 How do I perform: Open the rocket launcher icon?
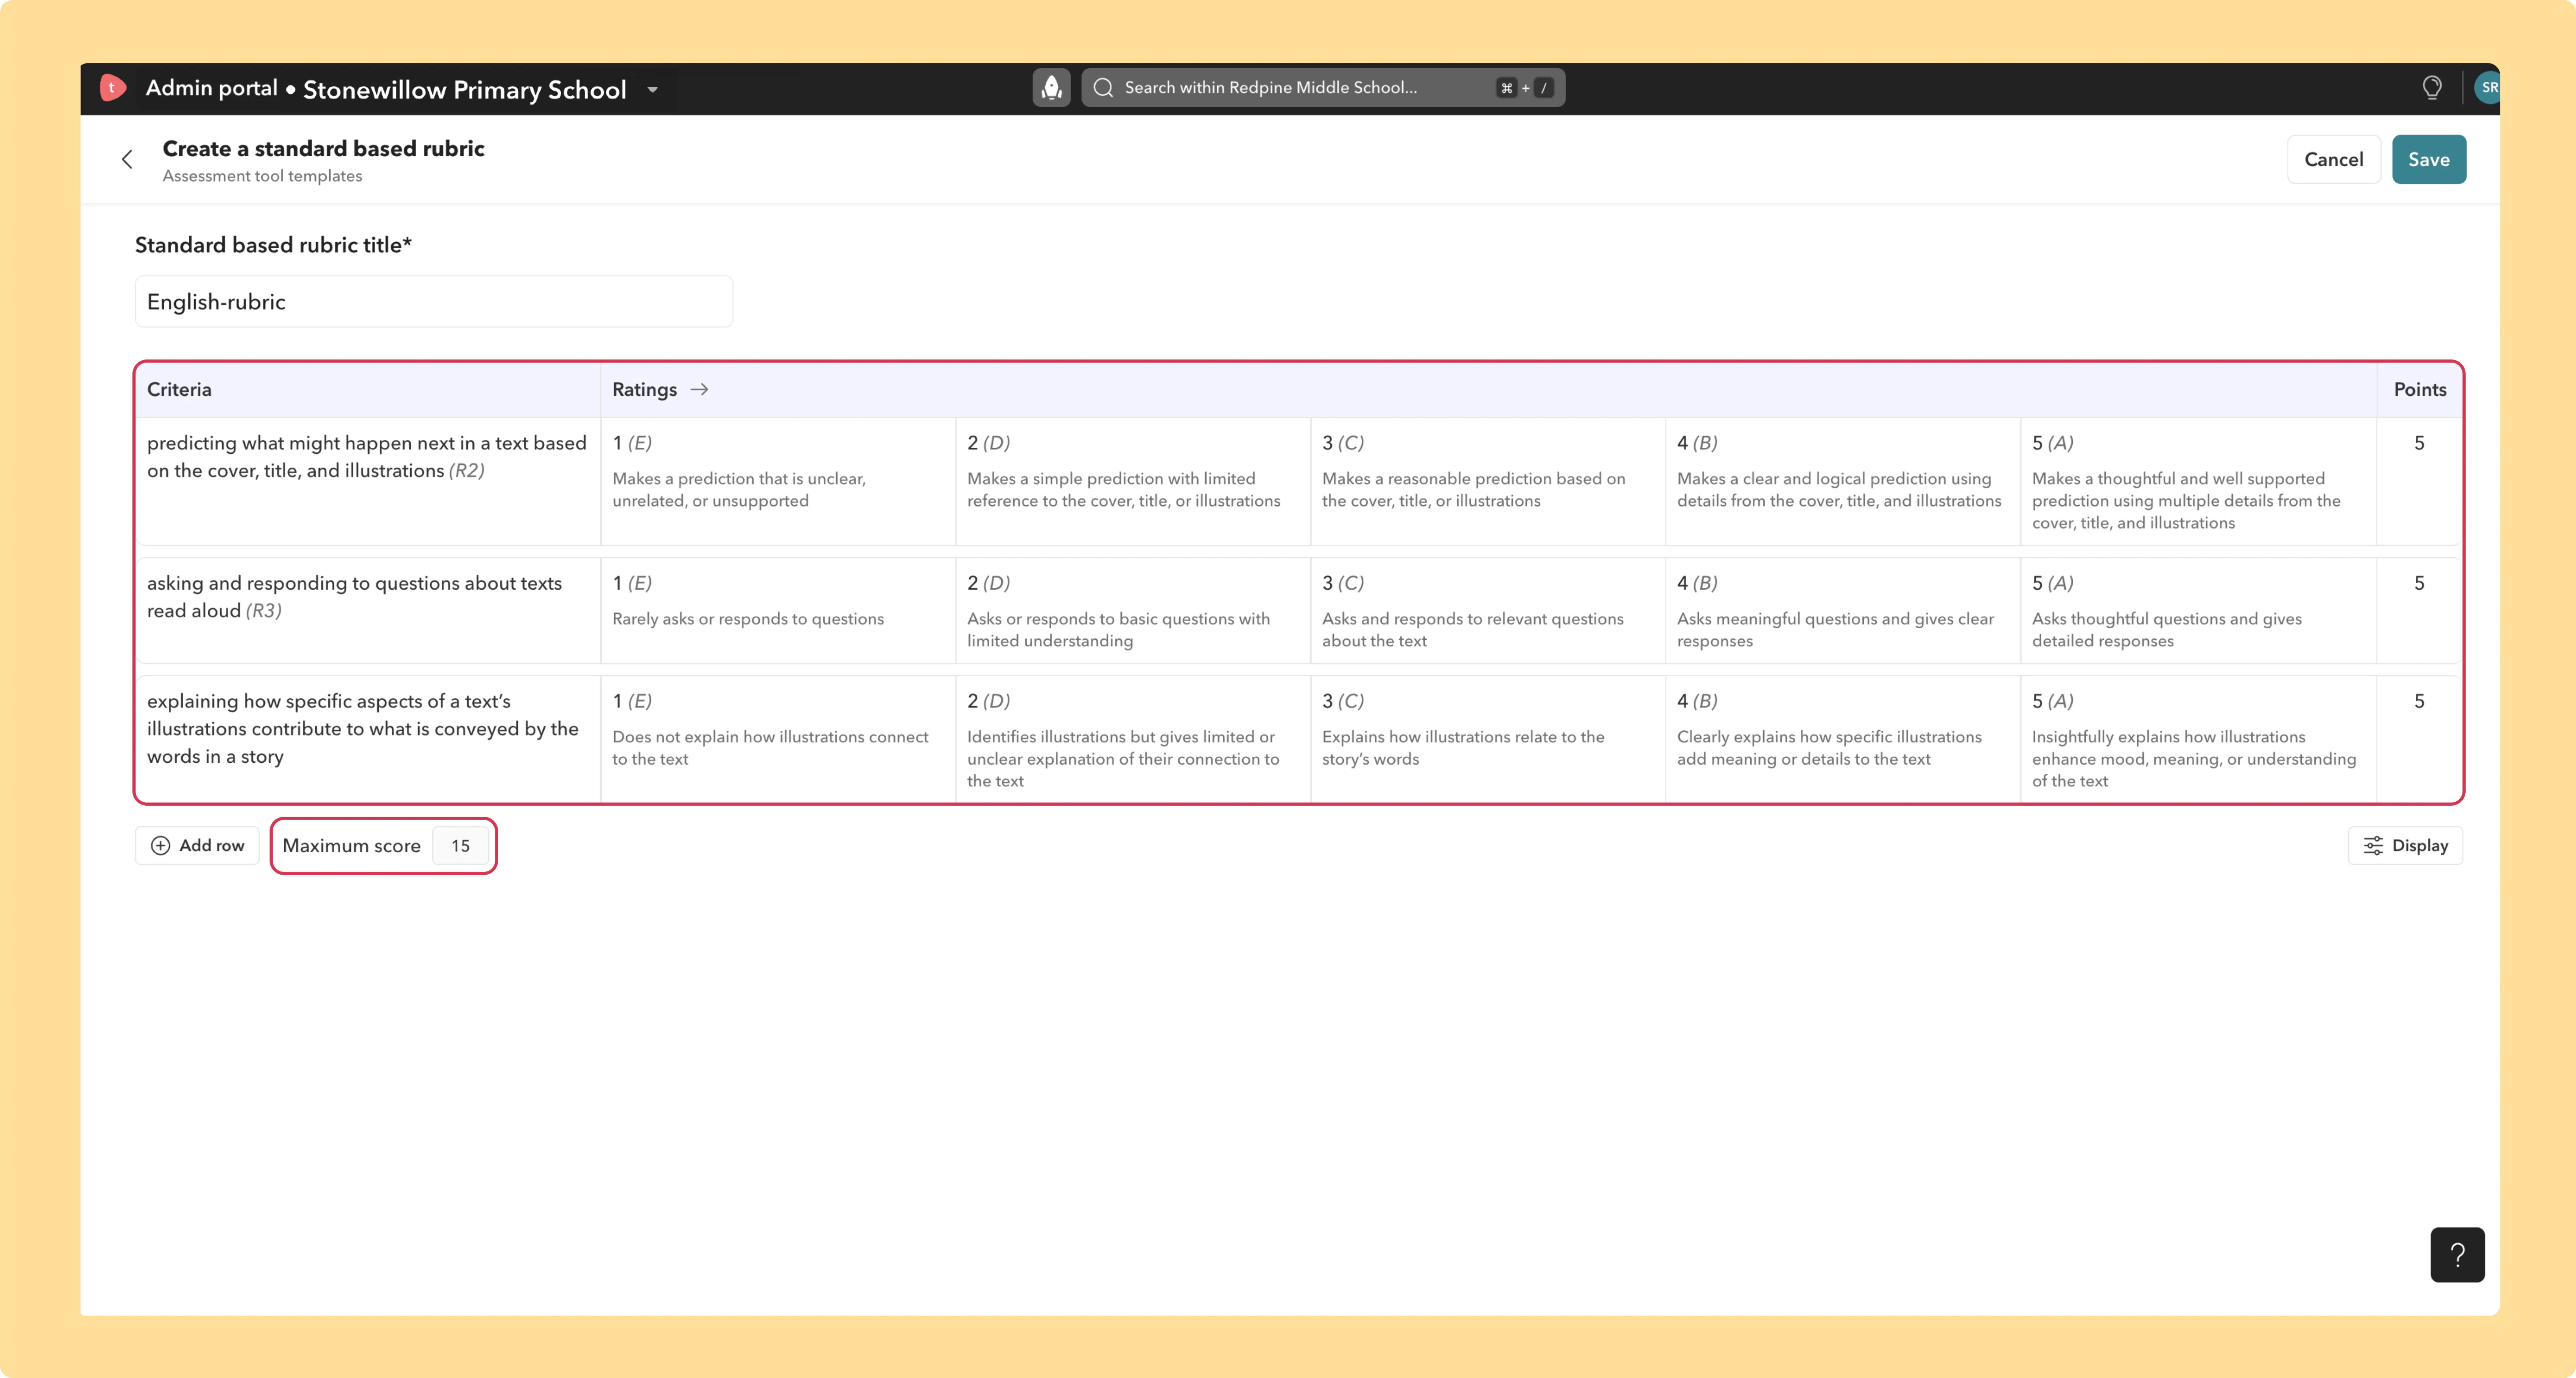[x=1051, y=88]
